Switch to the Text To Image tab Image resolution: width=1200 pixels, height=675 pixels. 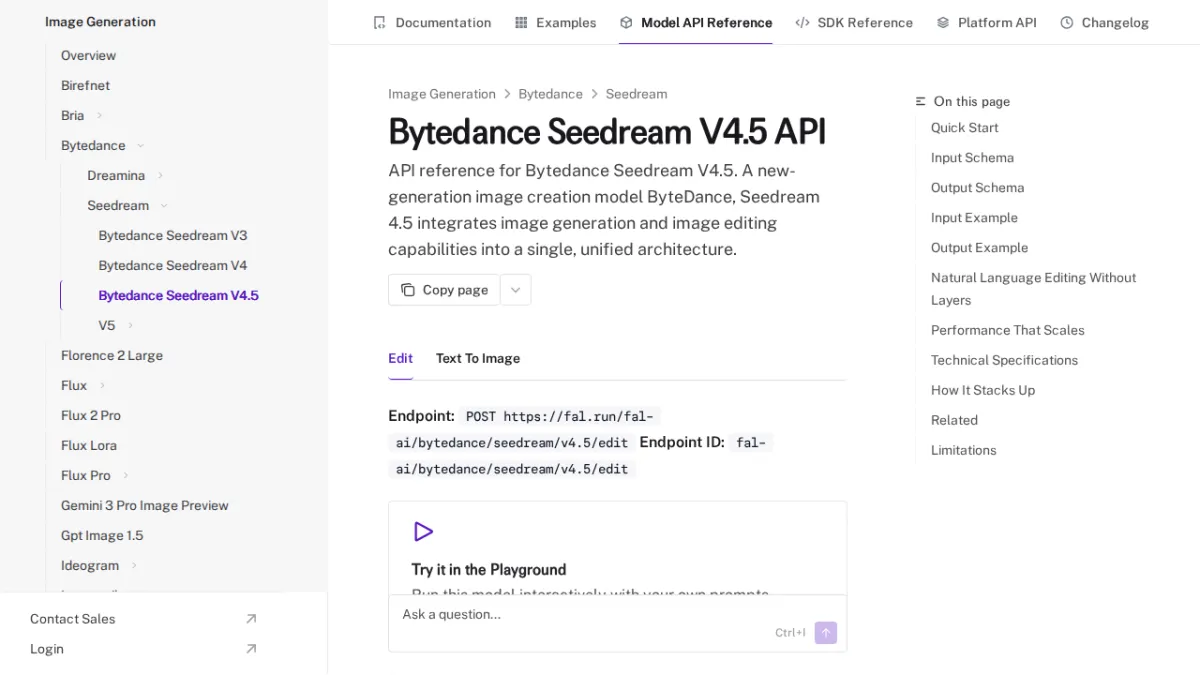[478, 358]
